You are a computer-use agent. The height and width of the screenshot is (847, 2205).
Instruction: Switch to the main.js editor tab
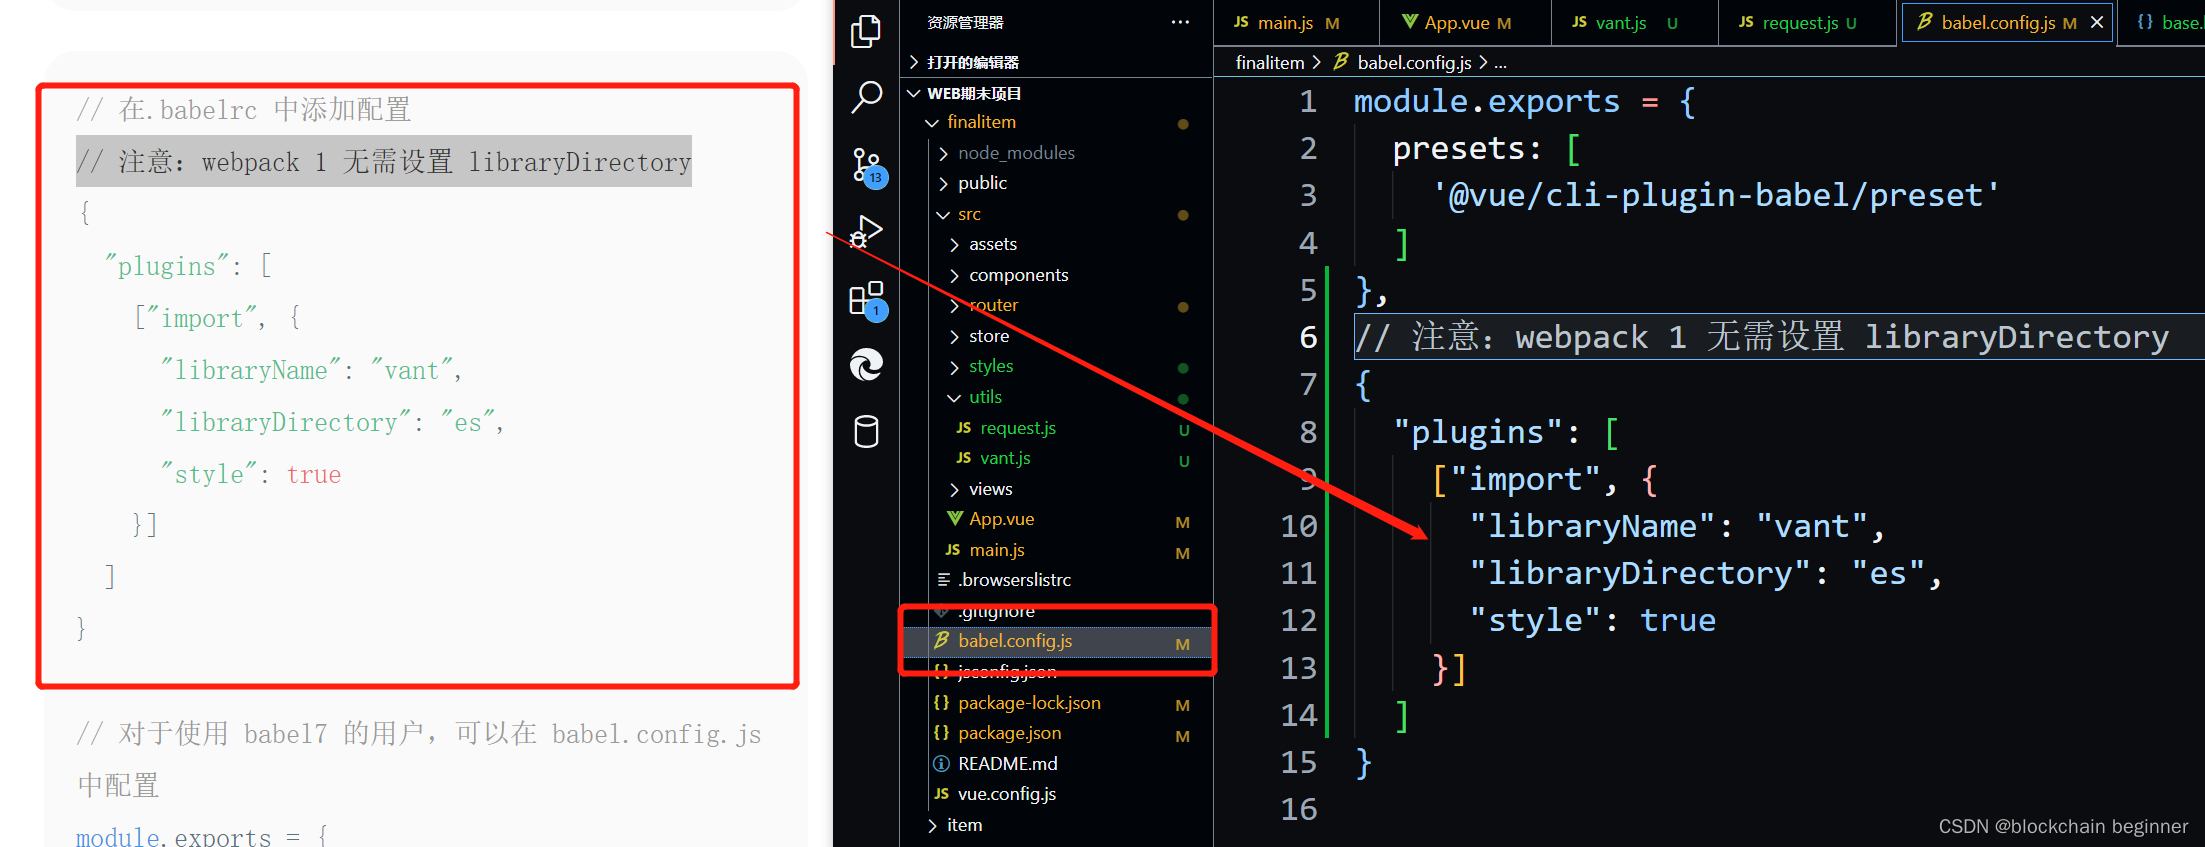(x=1296, y=22)
